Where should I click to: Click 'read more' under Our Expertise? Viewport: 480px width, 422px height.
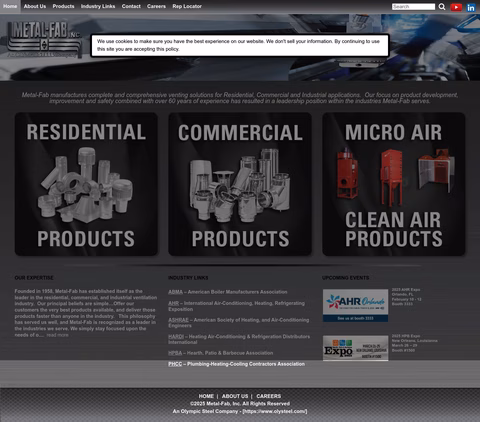point(57,335)
